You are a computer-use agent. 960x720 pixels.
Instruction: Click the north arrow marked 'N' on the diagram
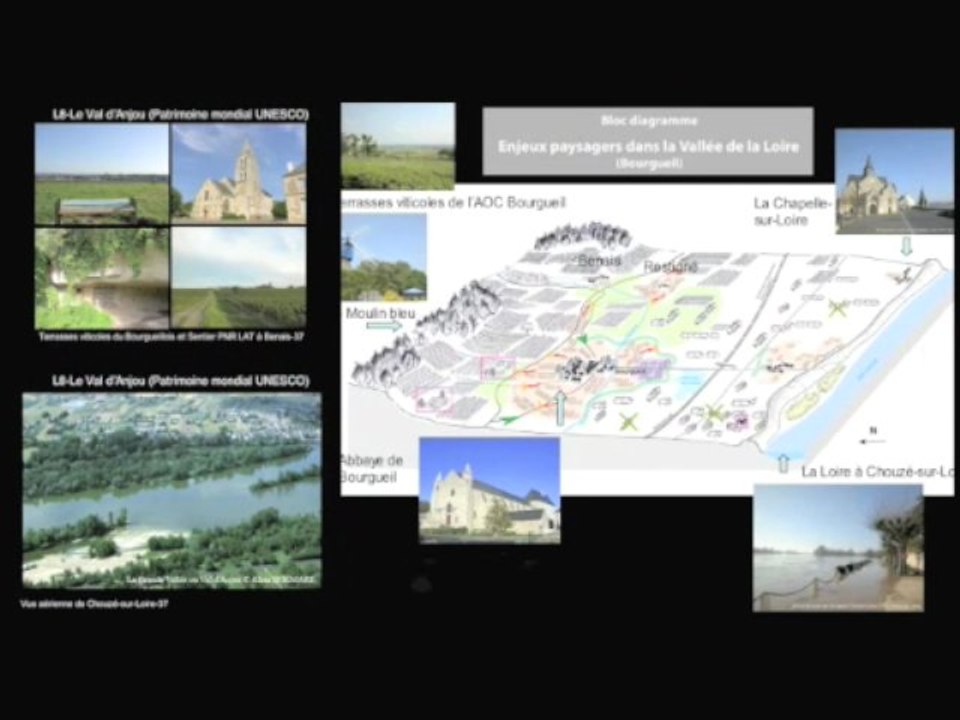[872, 437]
